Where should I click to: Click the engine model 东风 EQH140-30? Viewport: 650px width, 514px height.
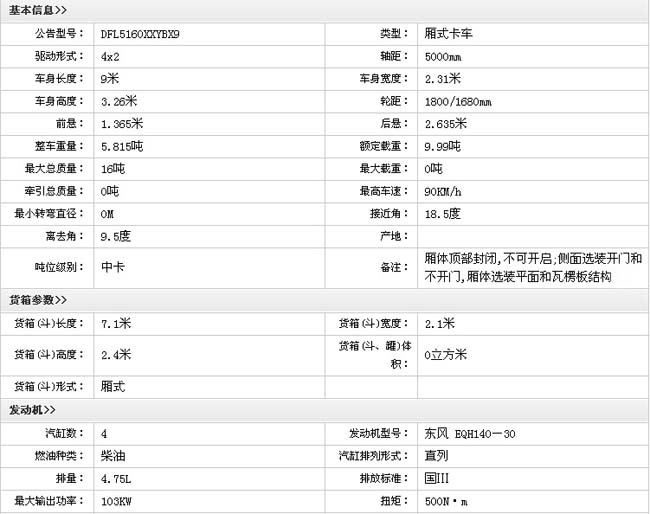(x=470, y=434)
